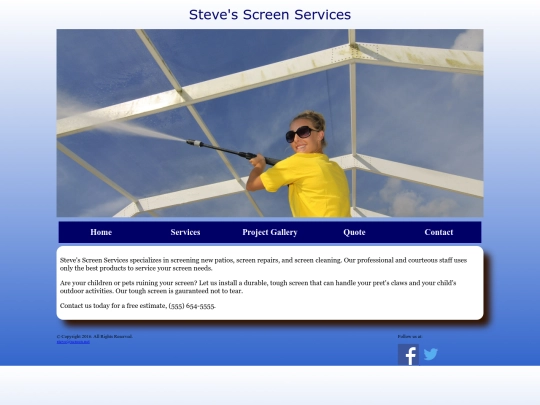
Task: Go to the Home menu item
Action: pyautogui.click(x=101, y=232)
